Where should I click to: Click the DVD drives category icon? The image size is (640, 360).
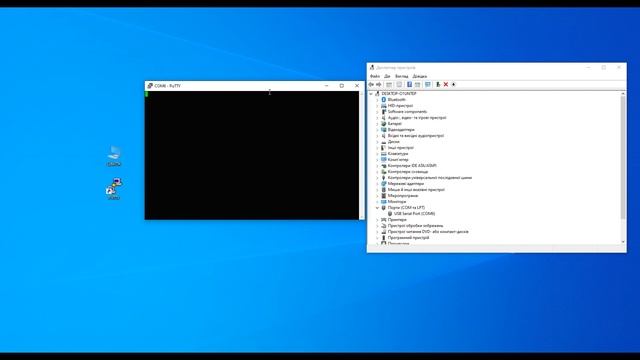384,231
